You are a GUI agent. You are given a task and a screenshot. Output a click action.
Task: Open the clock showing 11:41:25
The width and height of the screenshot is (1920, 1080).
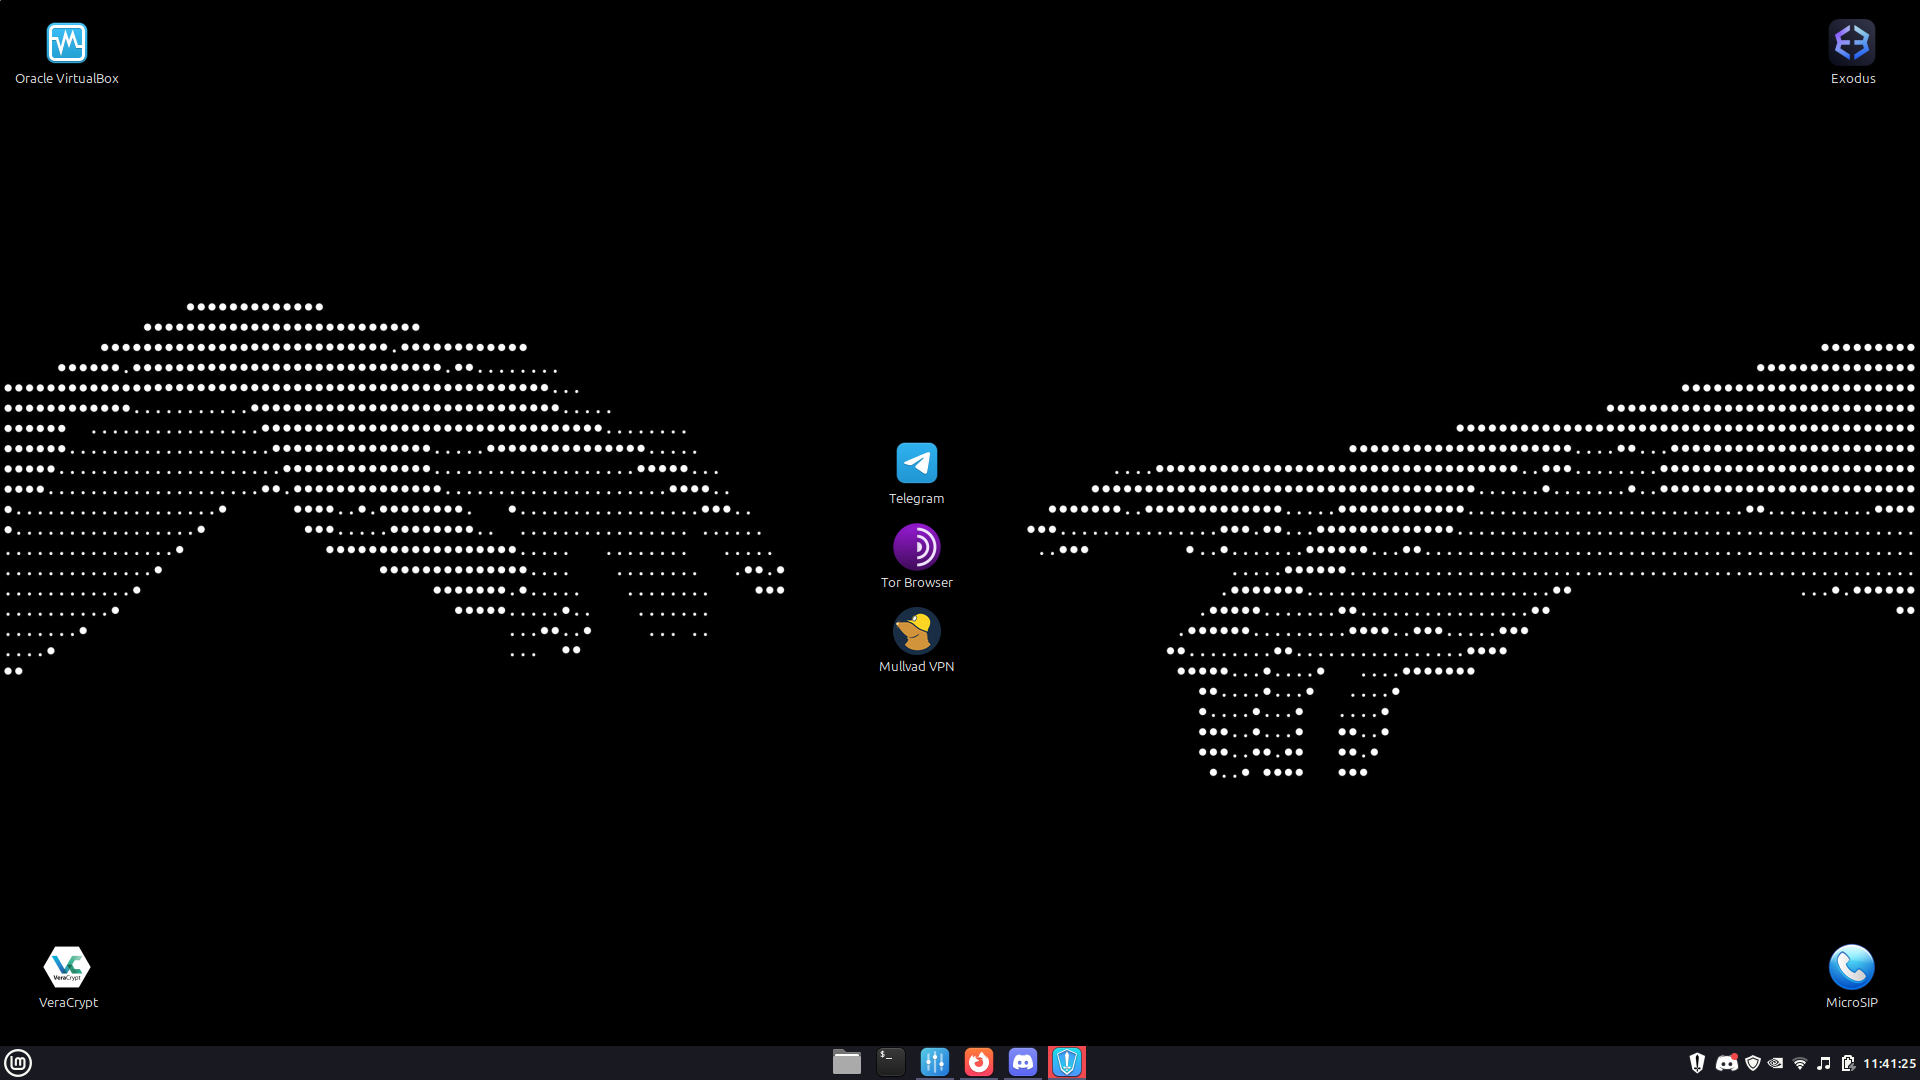click(x=1889, y=1063)
